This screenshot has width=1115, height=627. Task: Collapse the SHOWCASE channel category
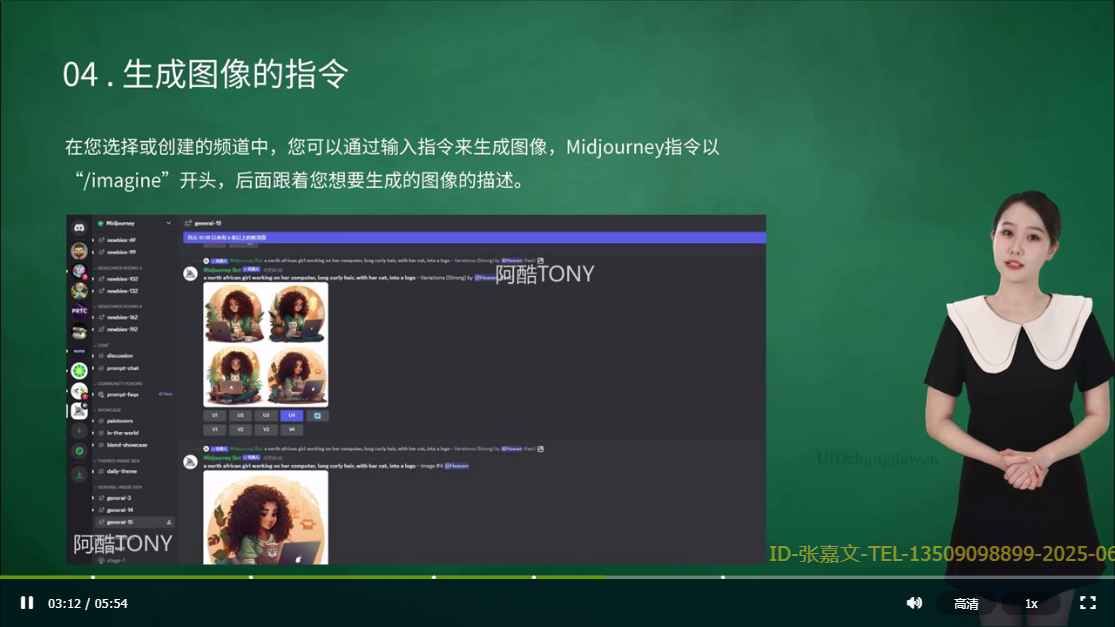pos(108,409)
